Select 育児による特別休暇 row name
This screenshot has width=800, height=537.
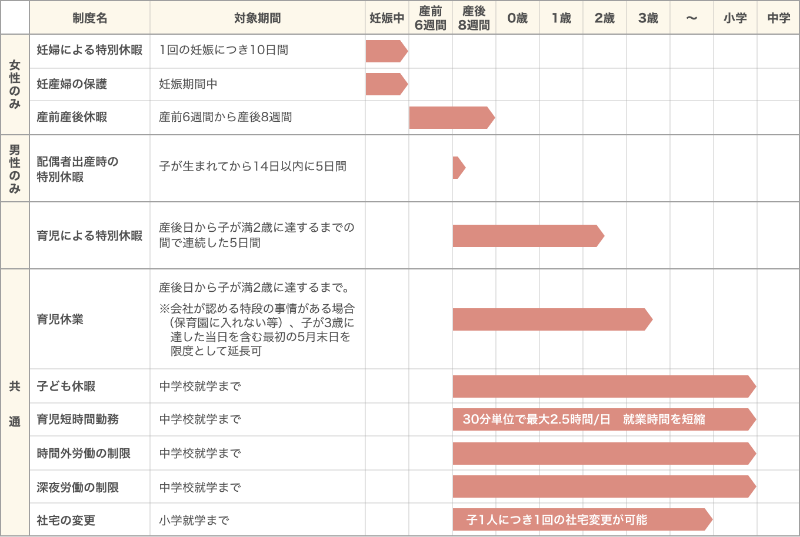tap(89, 235)
